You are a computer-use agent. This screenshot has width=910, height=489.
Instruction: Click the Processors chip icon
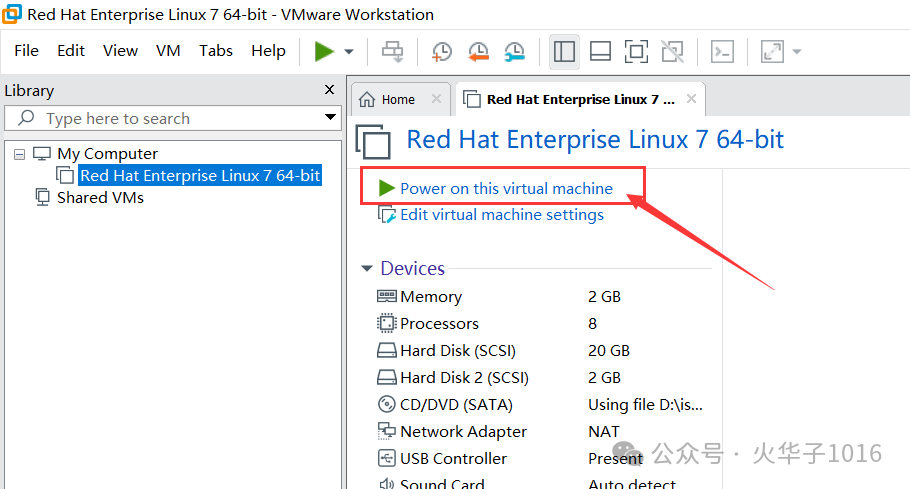tap(387, 323)
